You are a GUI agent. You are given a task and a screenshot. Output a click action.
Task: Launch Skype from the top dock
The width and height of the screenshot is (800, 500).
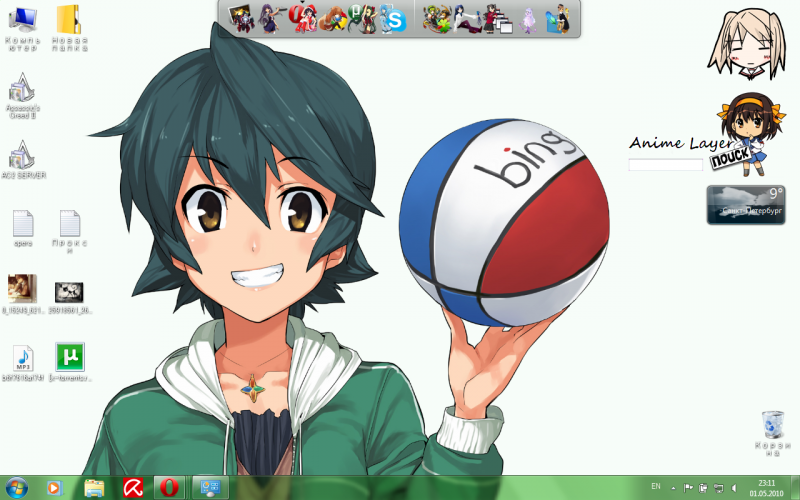click(393, 19)
